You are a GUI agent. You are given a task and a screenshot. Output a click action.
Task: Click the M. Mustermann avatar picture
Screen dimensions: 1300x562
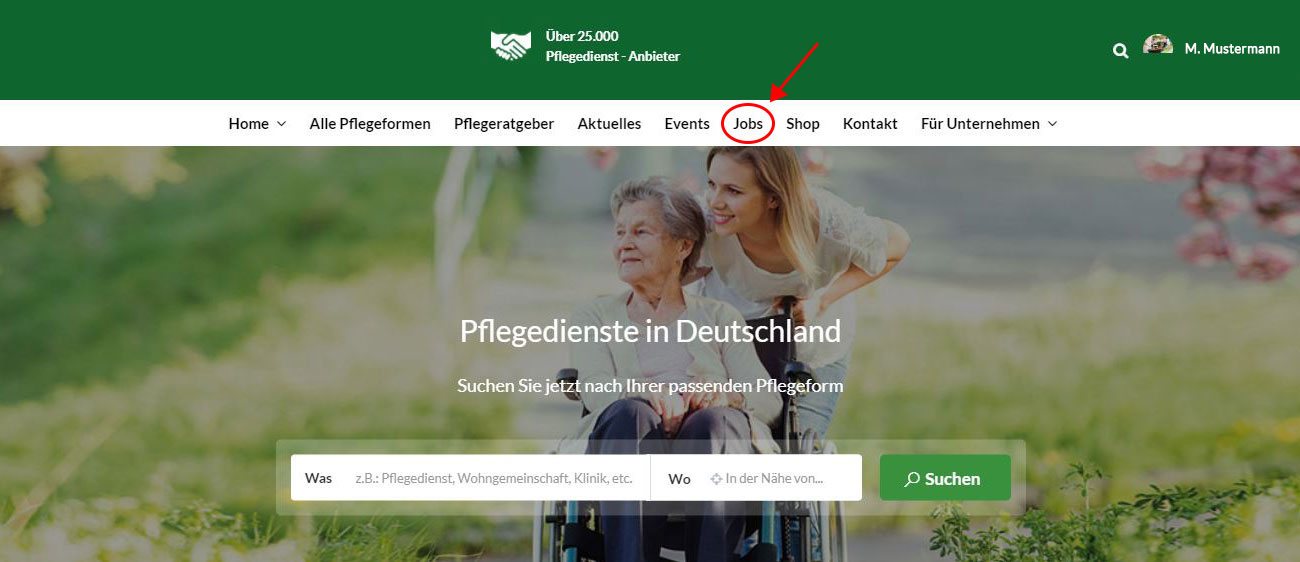pyautogui.click(x=1158, y=44)
